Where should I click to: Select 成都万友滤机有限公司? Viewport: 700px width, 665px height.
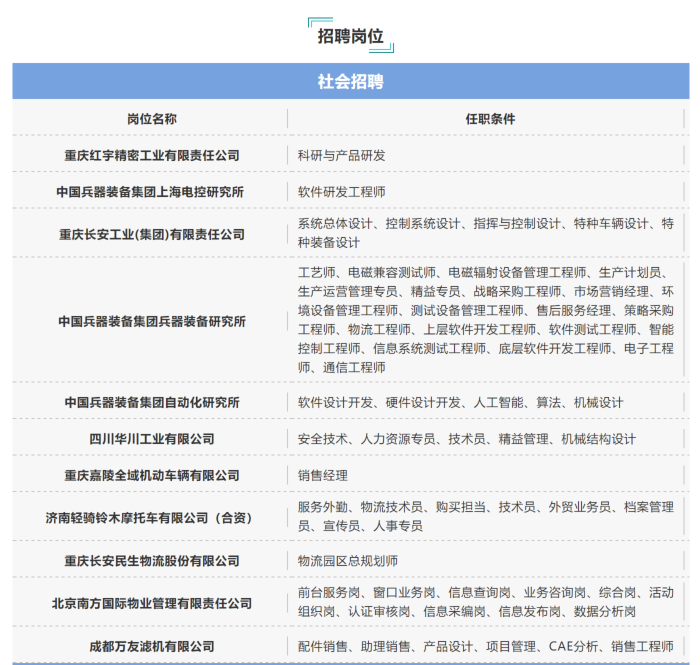pos(152,646)
